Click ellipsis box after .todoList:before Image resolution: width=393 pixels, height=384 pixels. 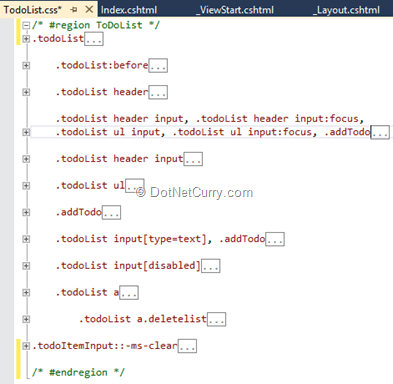click(x=158, y=66)
